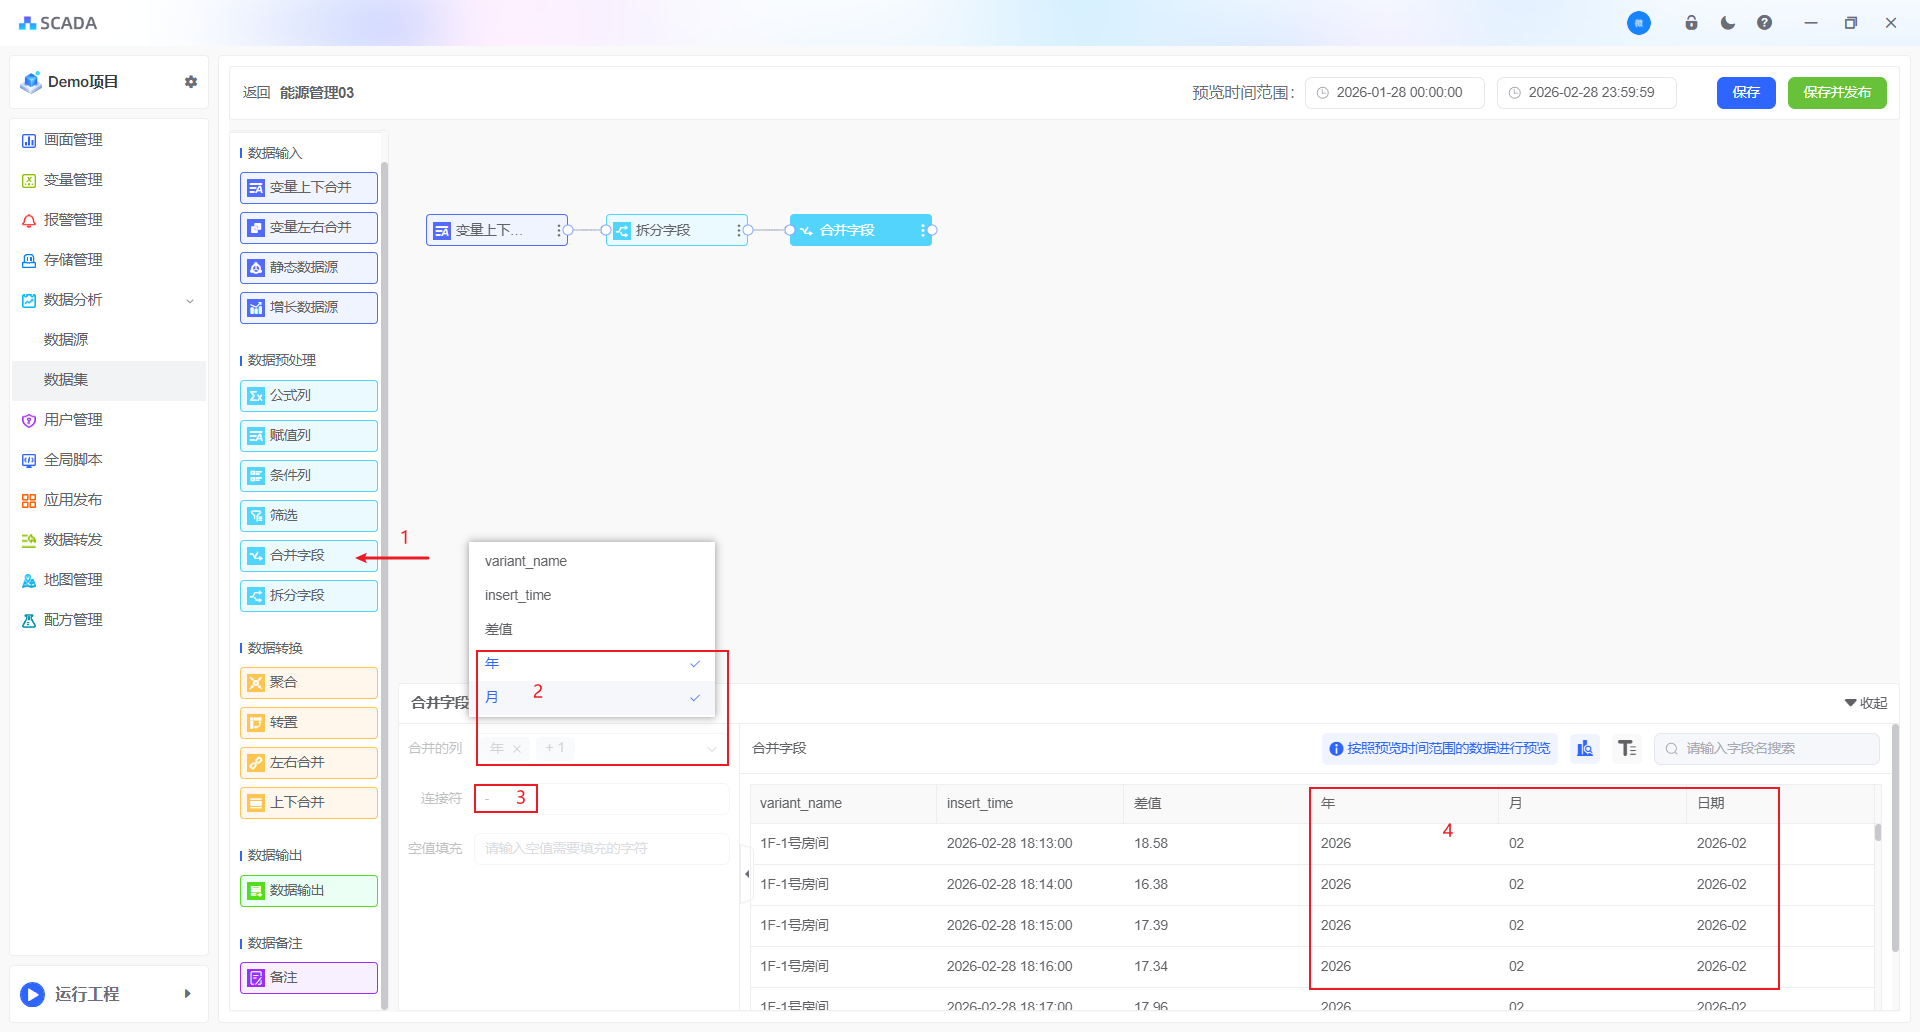
Task: Pick the 聚合 transform component
Action: 309,683
